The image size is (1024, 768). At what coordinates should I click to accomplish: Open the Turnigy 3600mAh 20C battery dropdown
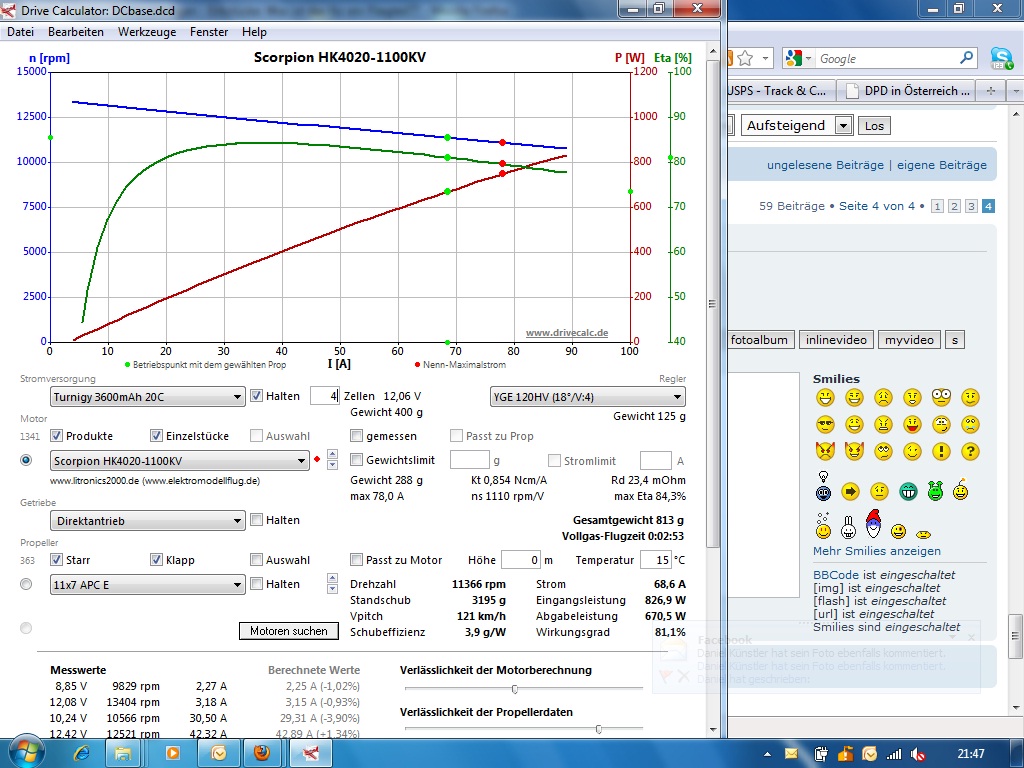[148, 397]
